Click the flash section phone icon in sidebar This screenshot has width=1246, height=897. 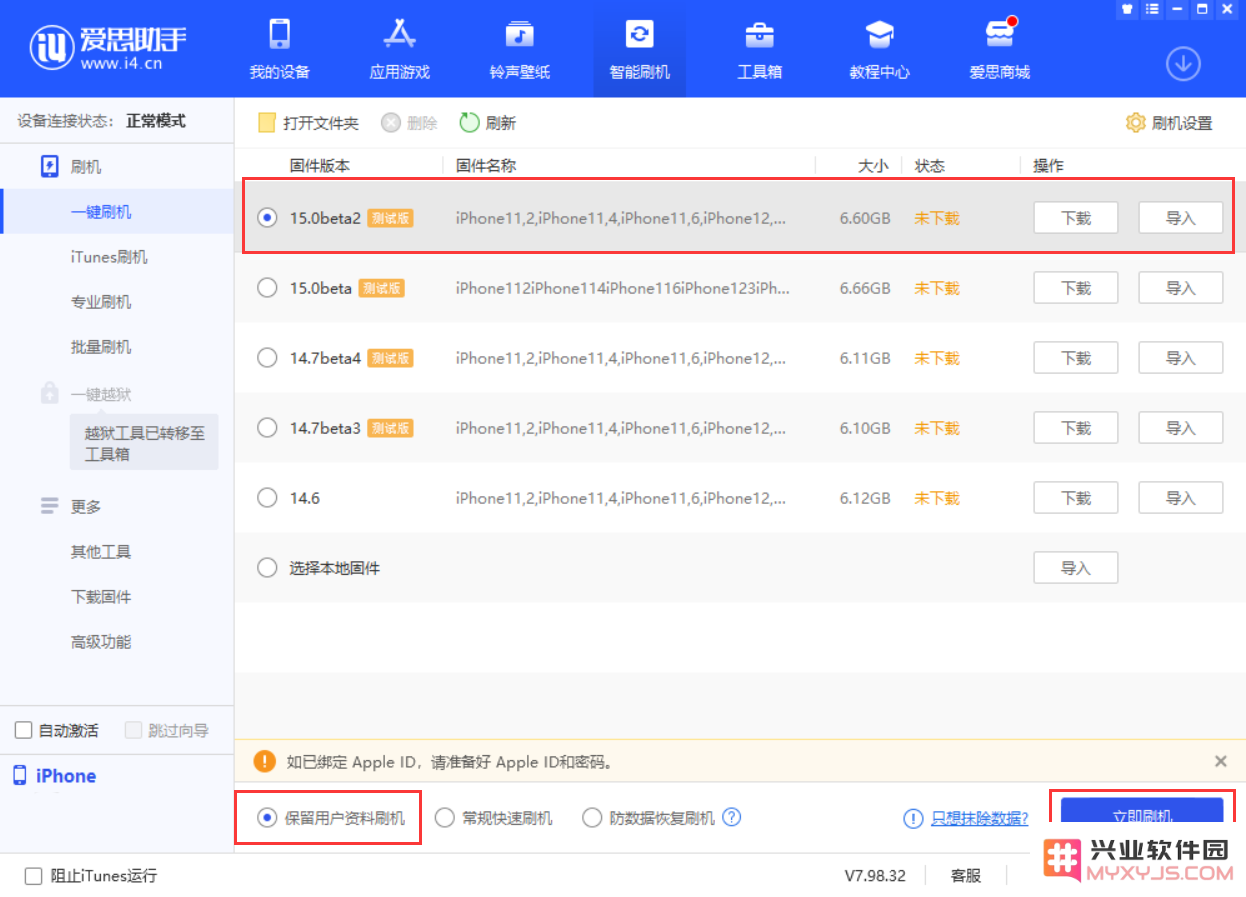[x=50, y=166]
